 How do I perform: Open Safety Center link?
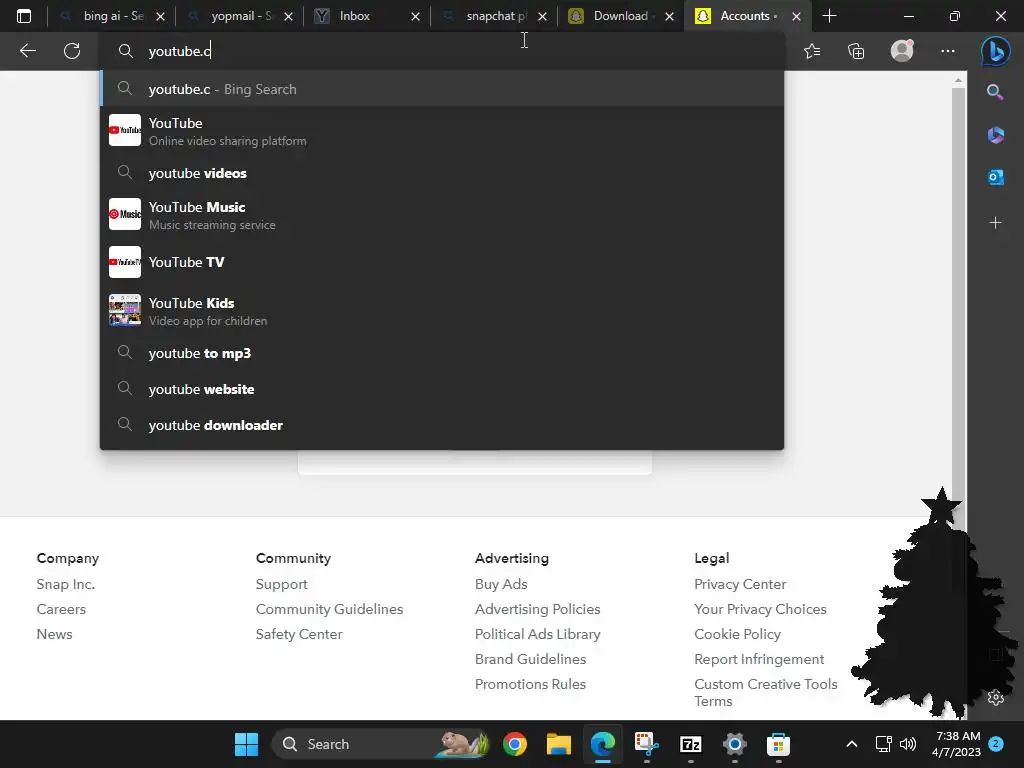299,634
